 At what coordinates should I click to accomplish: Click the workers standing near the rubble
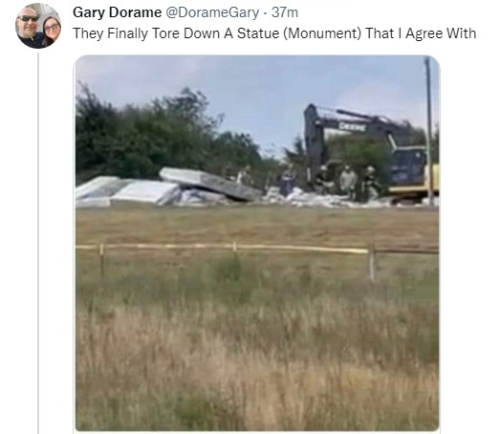point(347,182)
